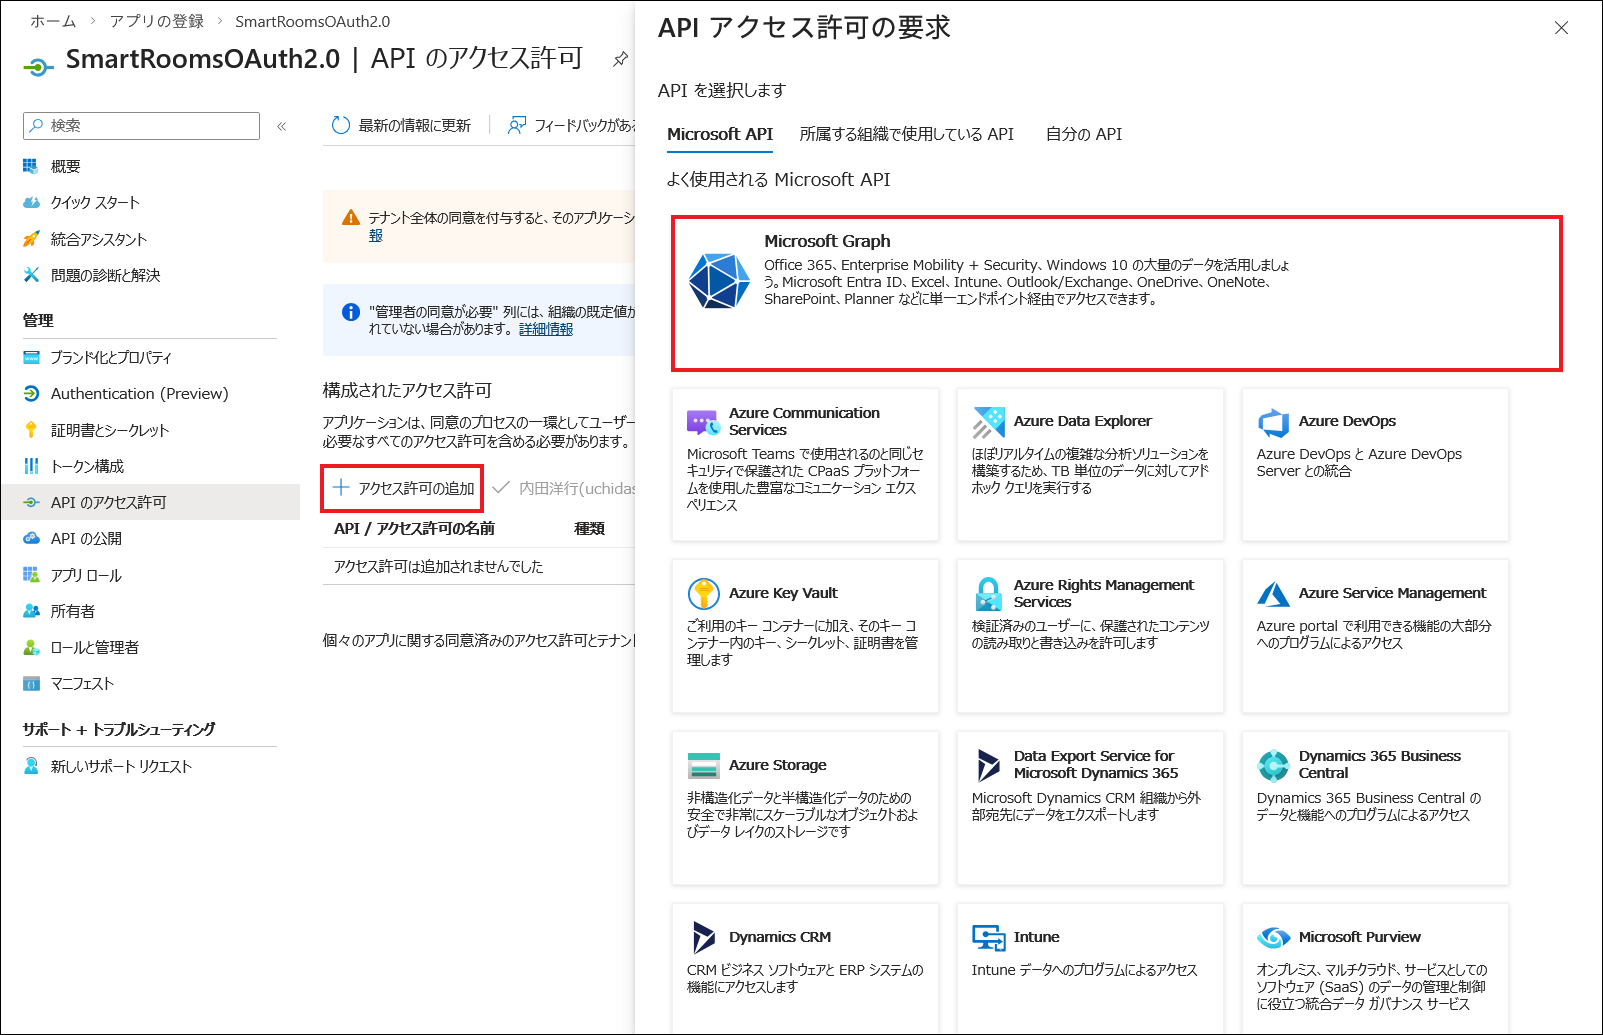This screenshot has height=1035, width=1603.
Task: Select Azure Service Management API icon
Action: (x=1273, y=594)
